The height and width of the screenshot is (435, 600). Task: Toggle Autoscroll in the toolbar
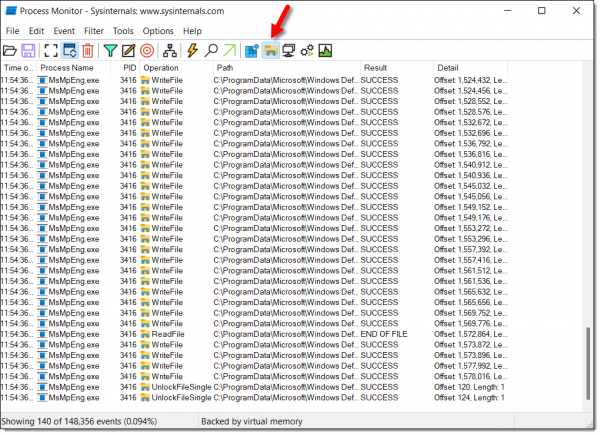(x=70, y=51)
